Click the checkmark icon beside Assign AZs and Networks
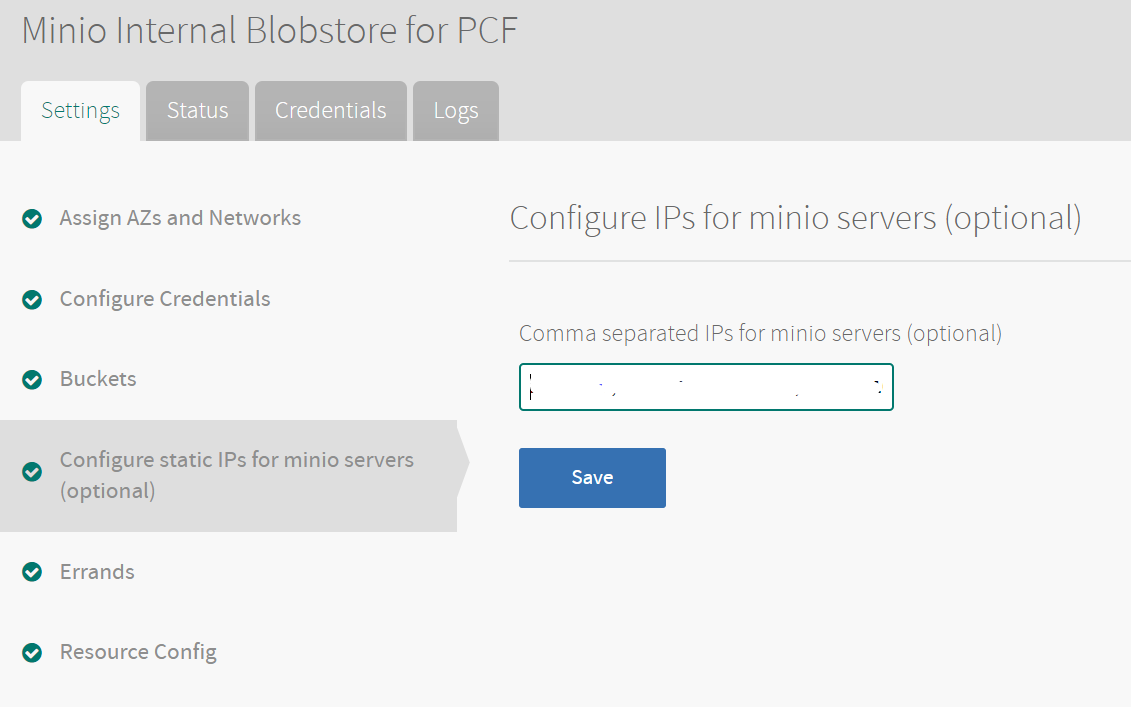The height and width of the screenshot is (707, 1131). pyautogui.click(x=31, y=218)
